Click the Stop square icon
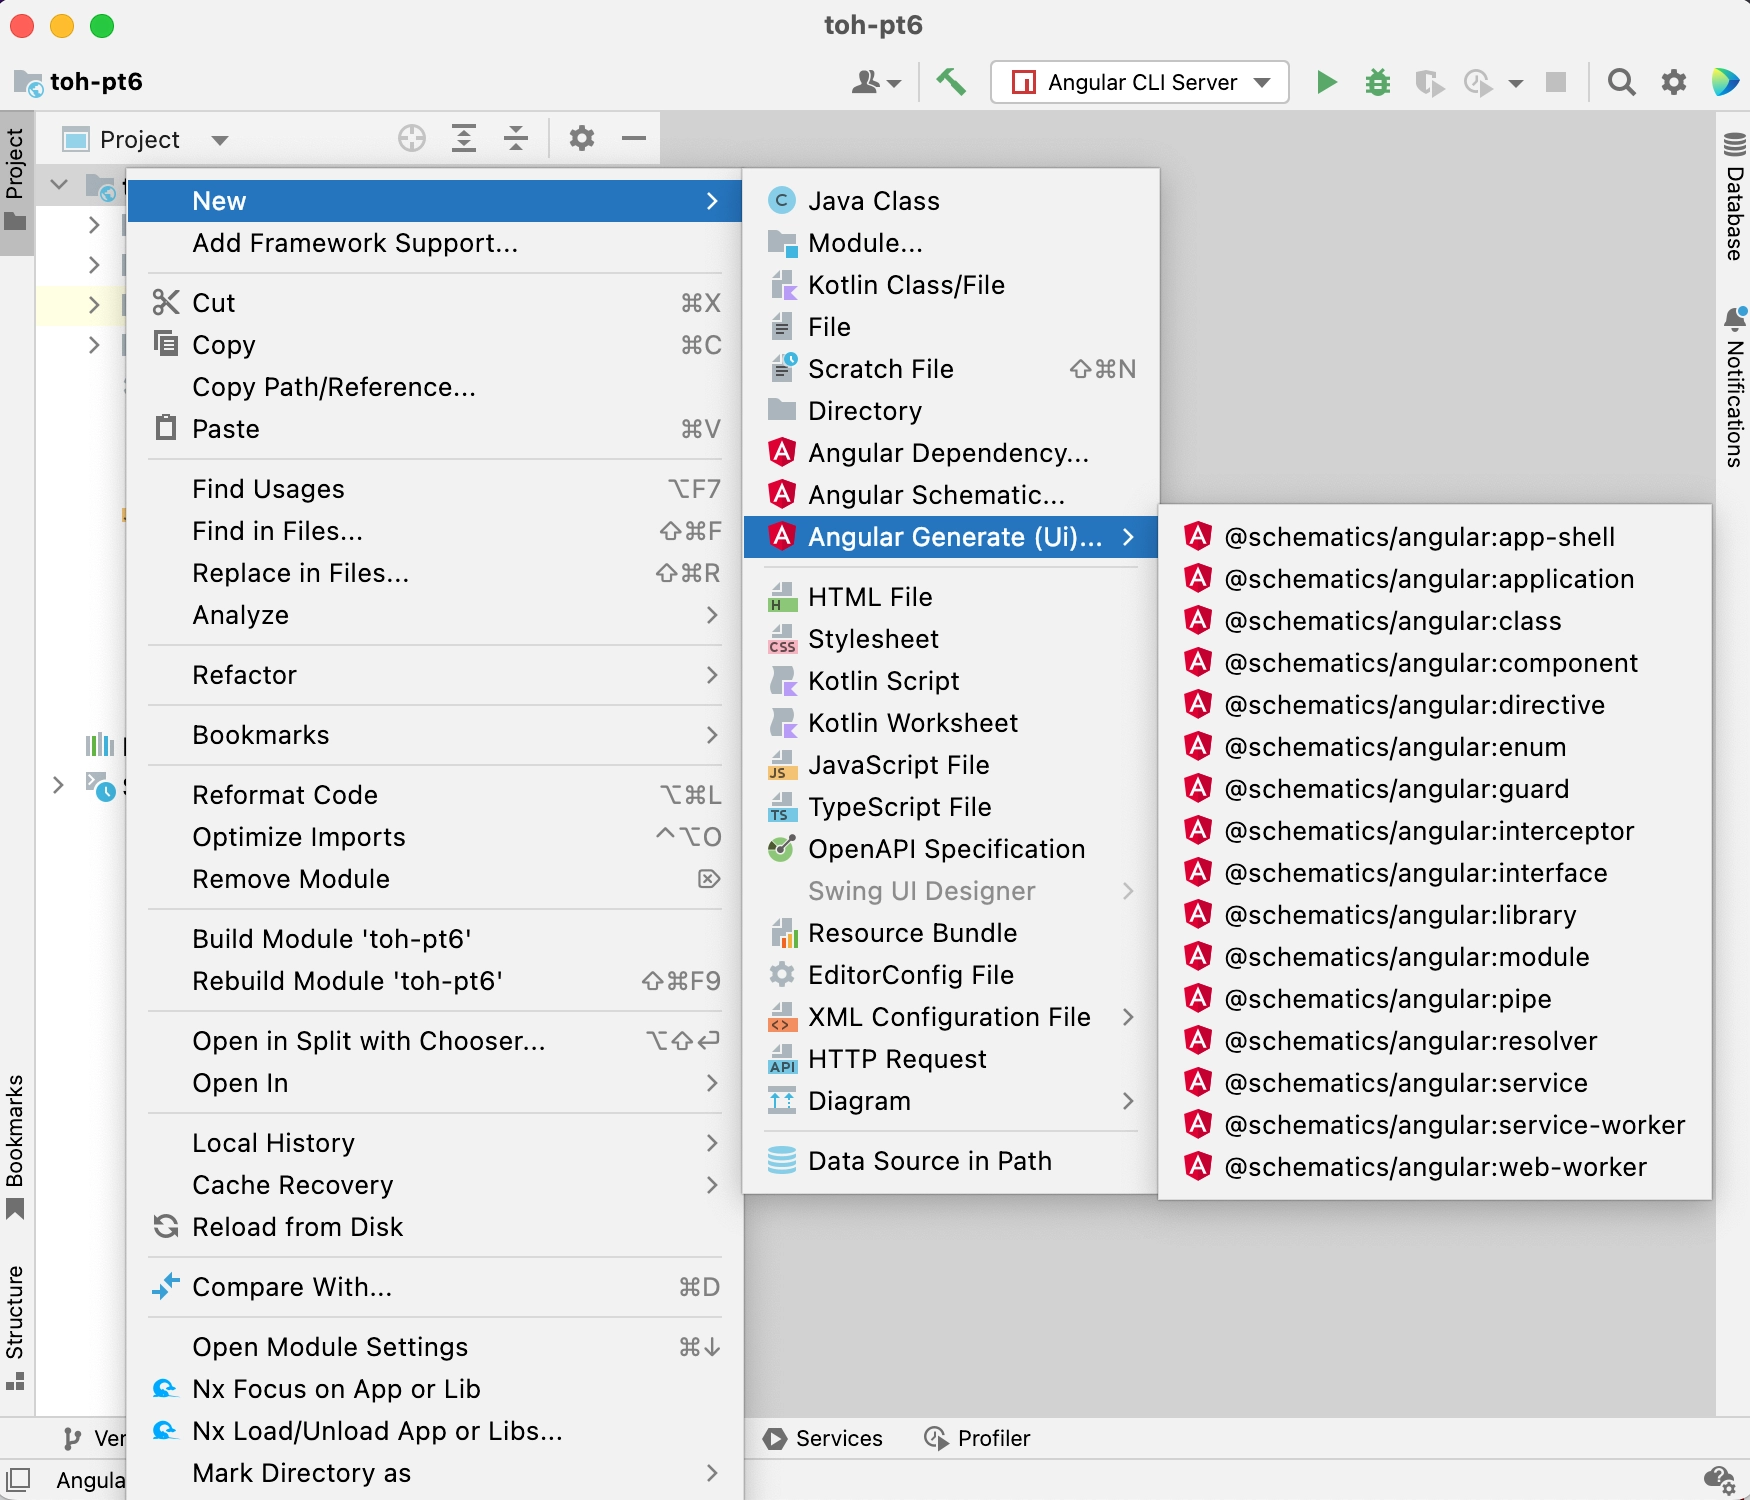The width and height of the screenshot is (1750, 1500). pyautogui.click(x=1556, y=82)
